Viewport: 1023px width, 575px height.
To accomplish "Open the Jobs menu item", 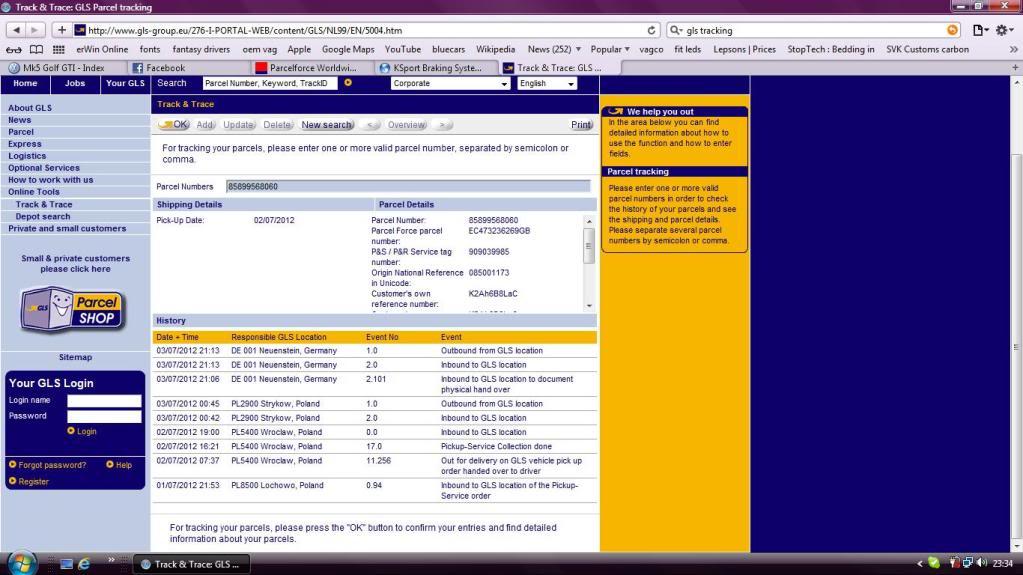I will [75, 84].
